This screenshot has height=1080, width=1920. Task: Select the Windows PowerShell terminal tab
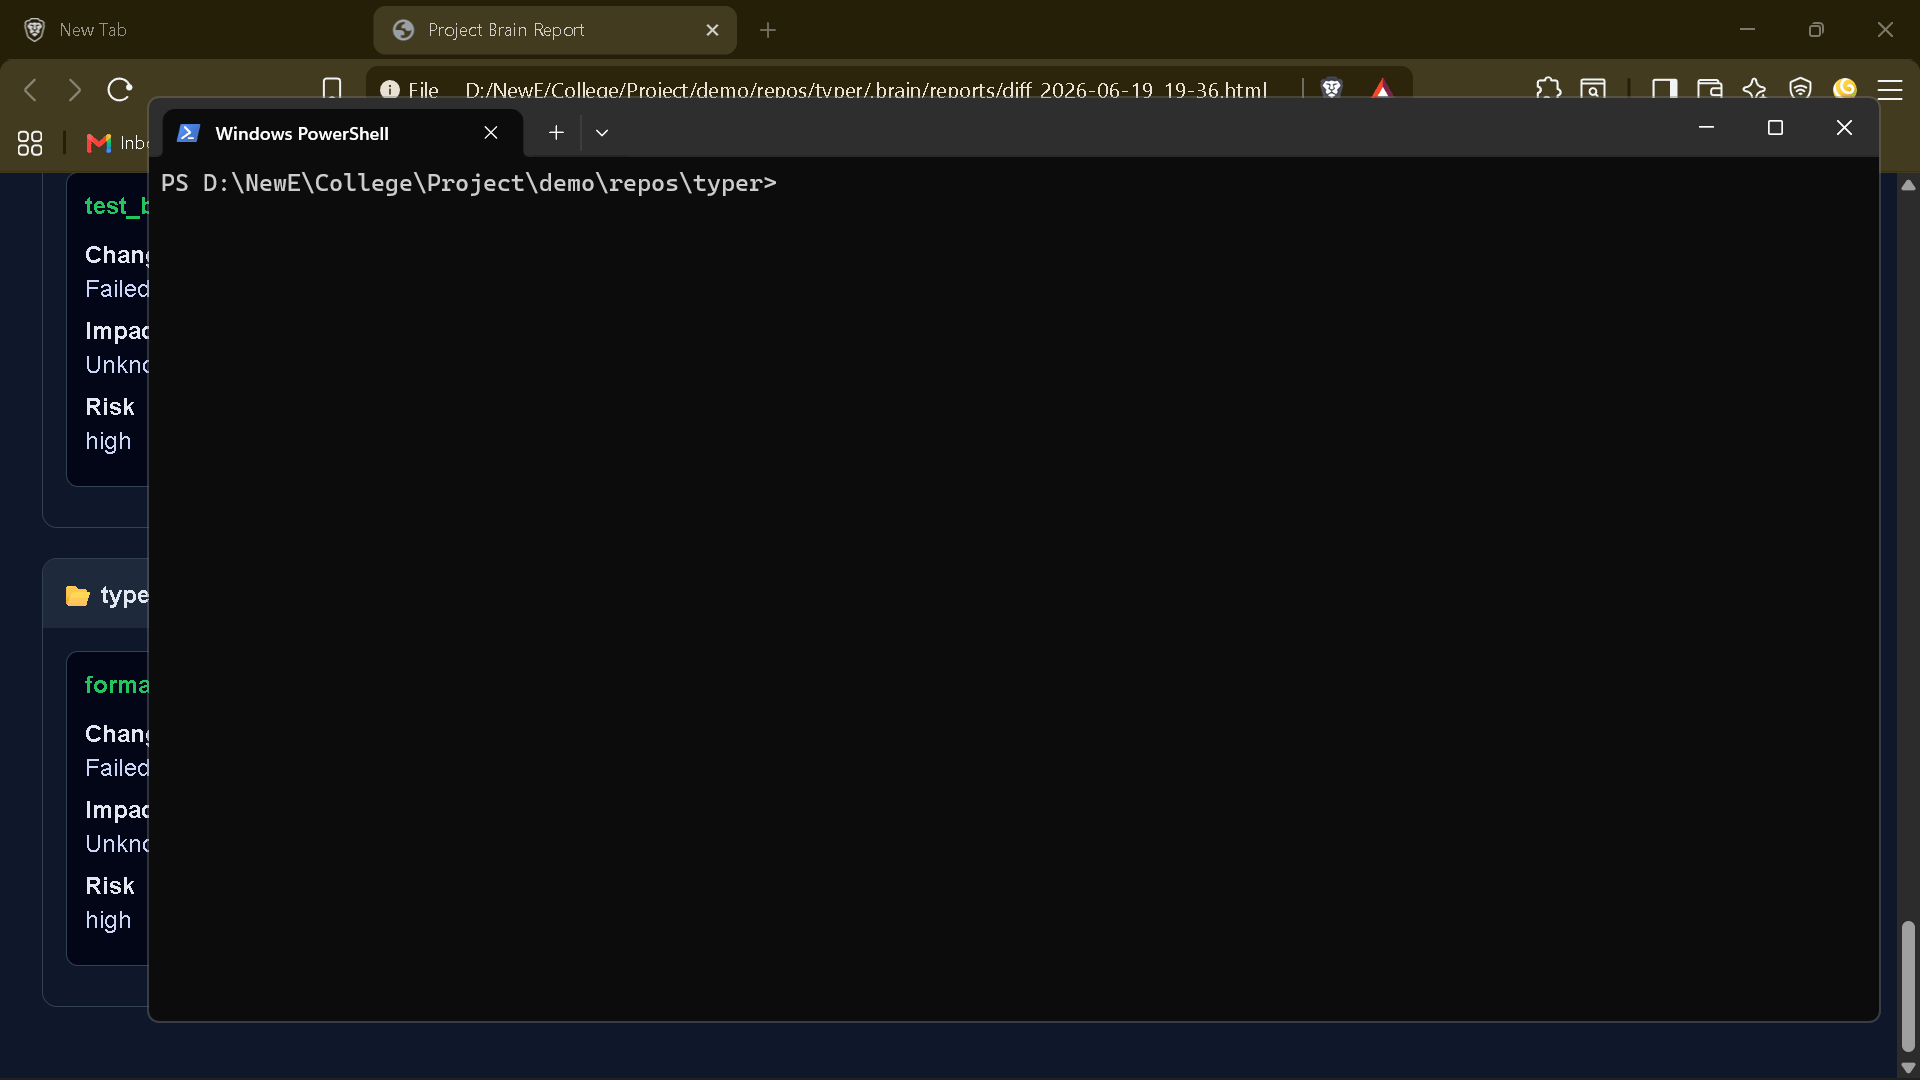click(343, 133)
